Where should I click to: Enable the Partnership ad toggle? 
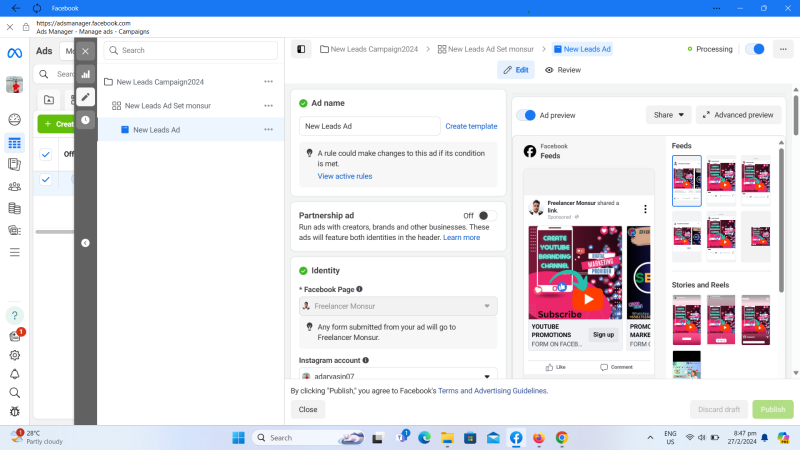tap(487, 216)
